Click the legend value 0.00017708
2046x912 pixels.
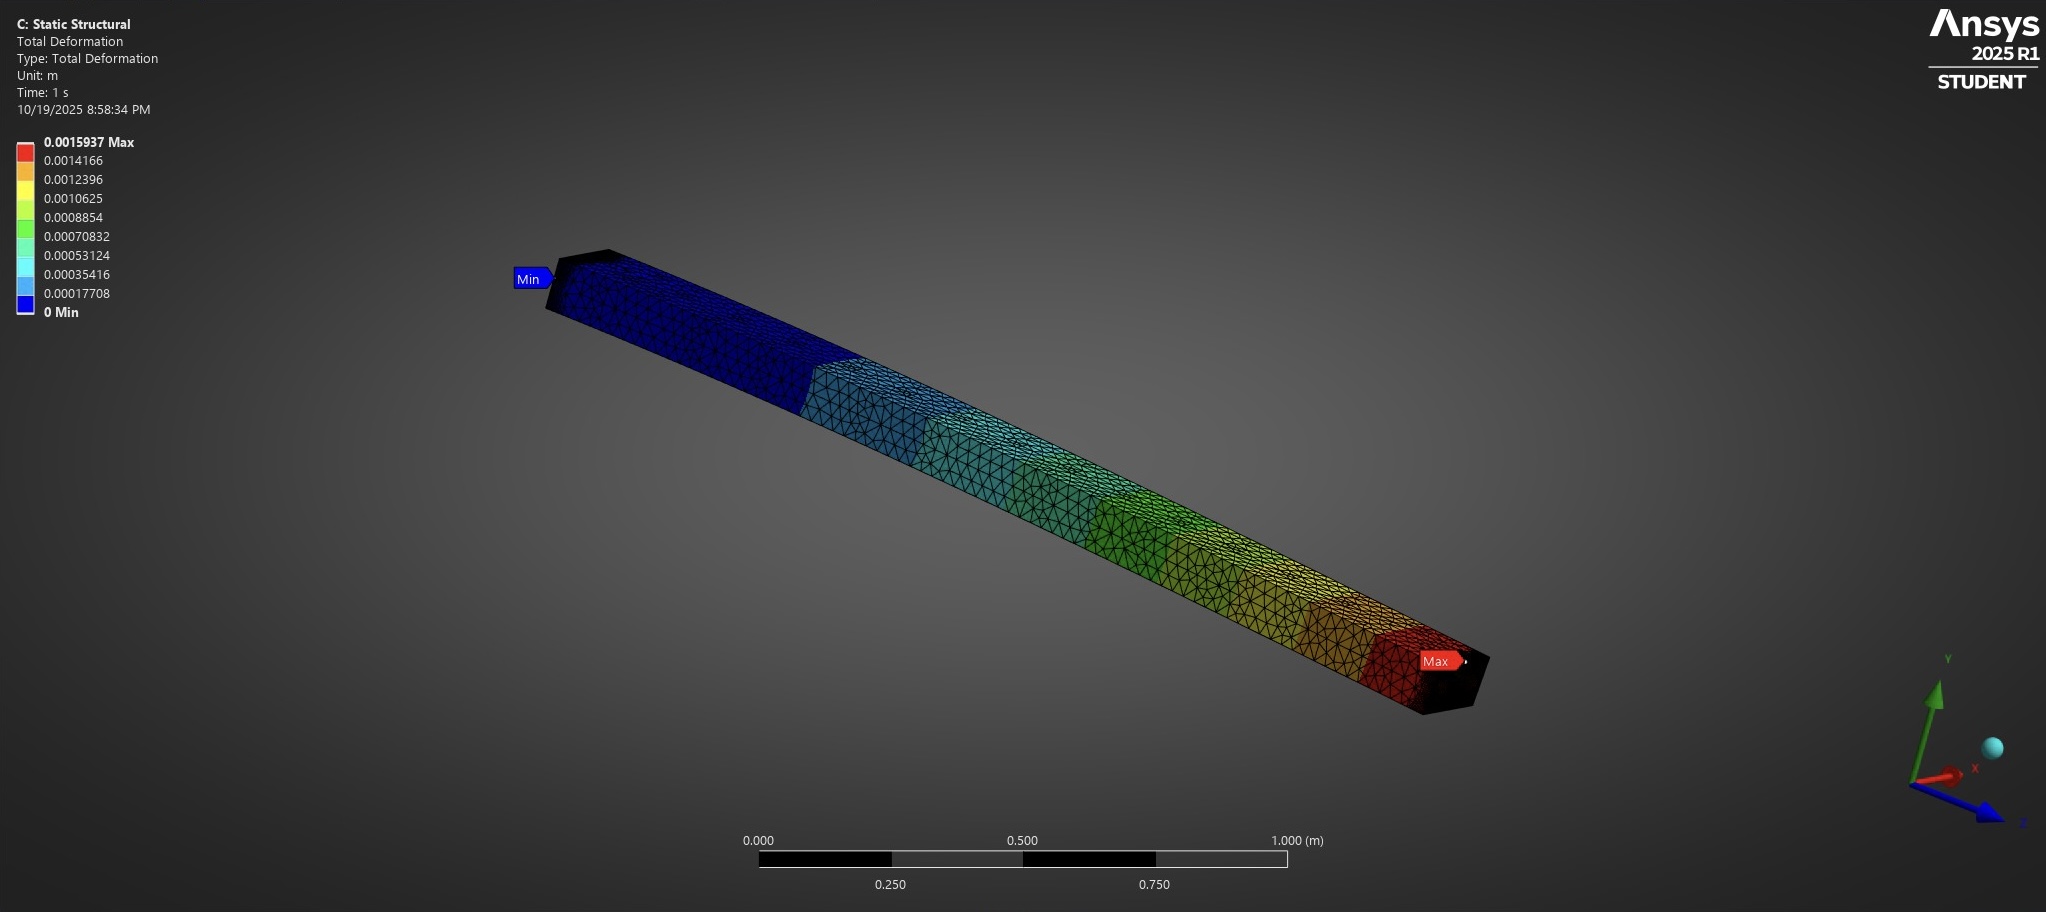pos(77,294)
